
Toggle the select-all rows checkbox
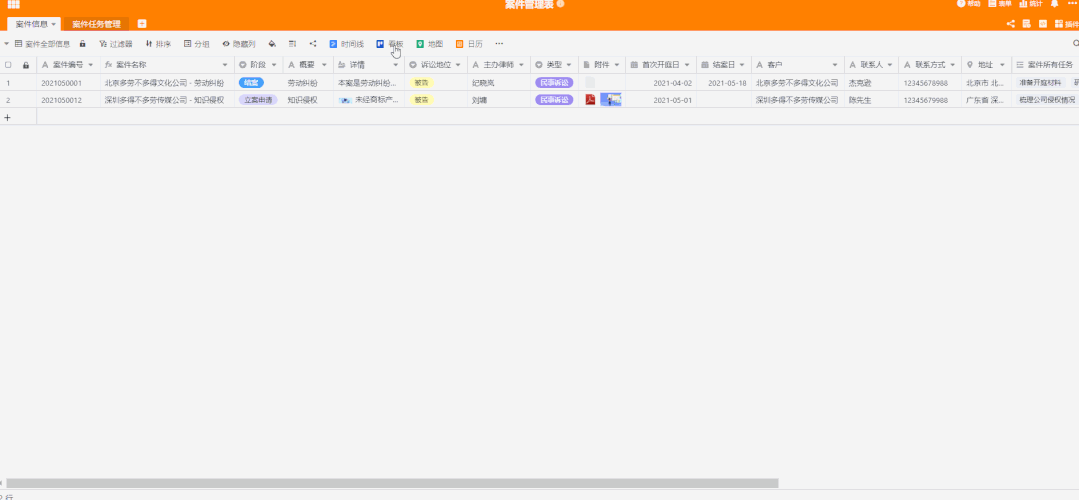9,65
